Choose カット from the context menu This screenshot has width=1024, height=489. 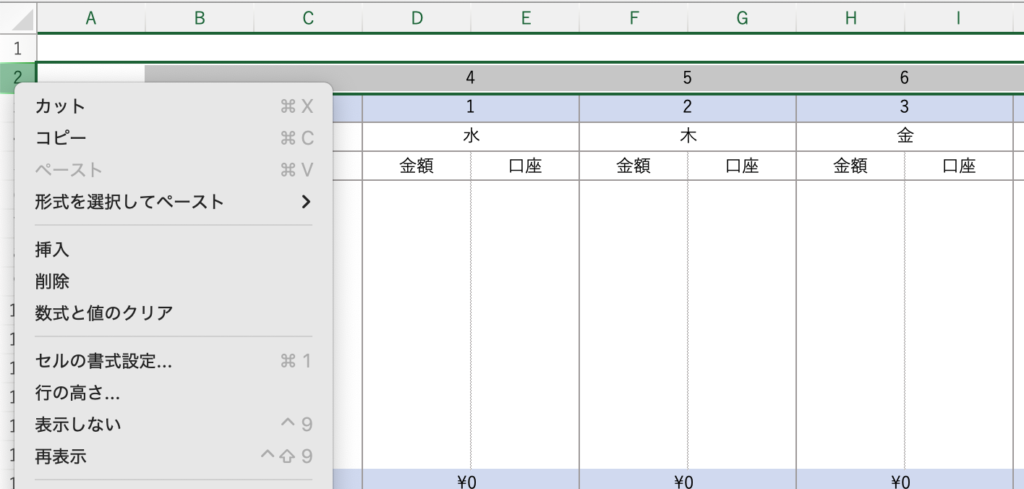tap(61, 106)
